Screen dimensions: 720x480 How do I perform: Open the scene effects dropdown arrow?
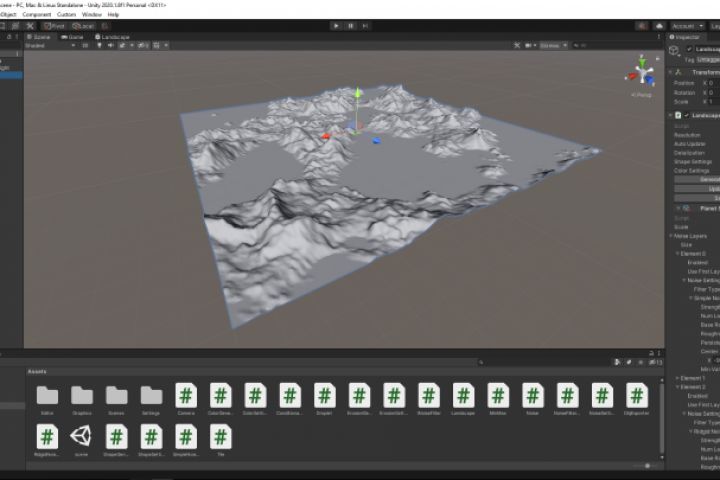[132, 45]
